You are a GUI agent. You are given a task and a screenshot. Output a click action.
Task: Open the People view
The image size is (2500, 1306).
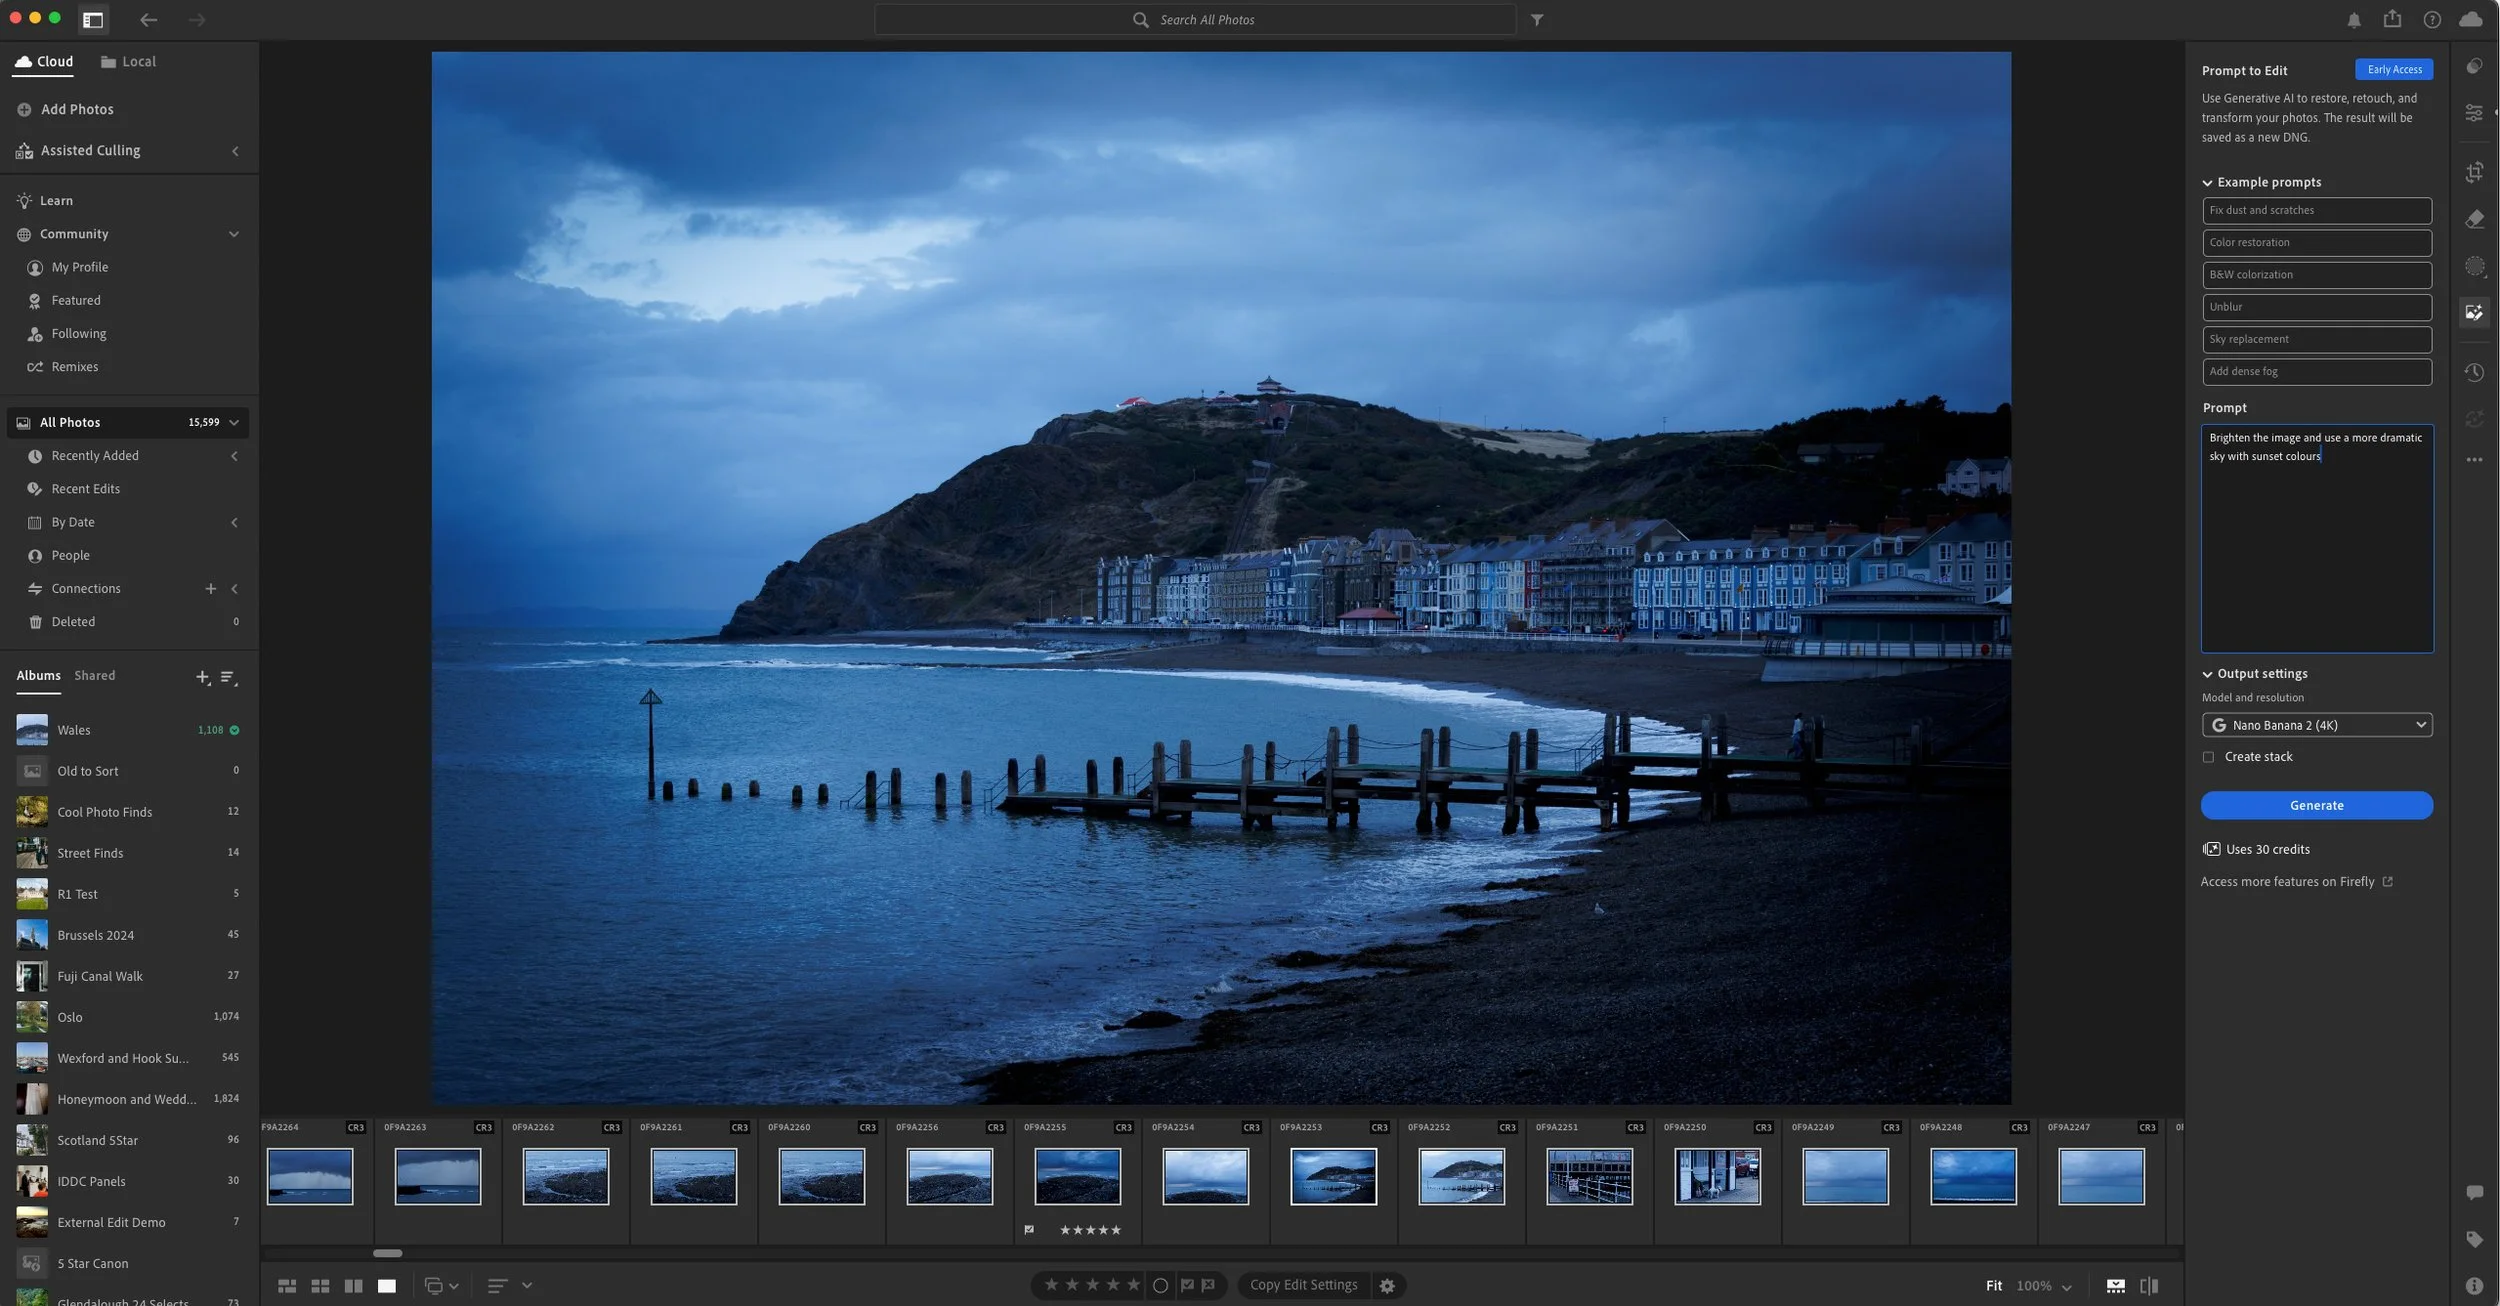click(x=70, y=556)
